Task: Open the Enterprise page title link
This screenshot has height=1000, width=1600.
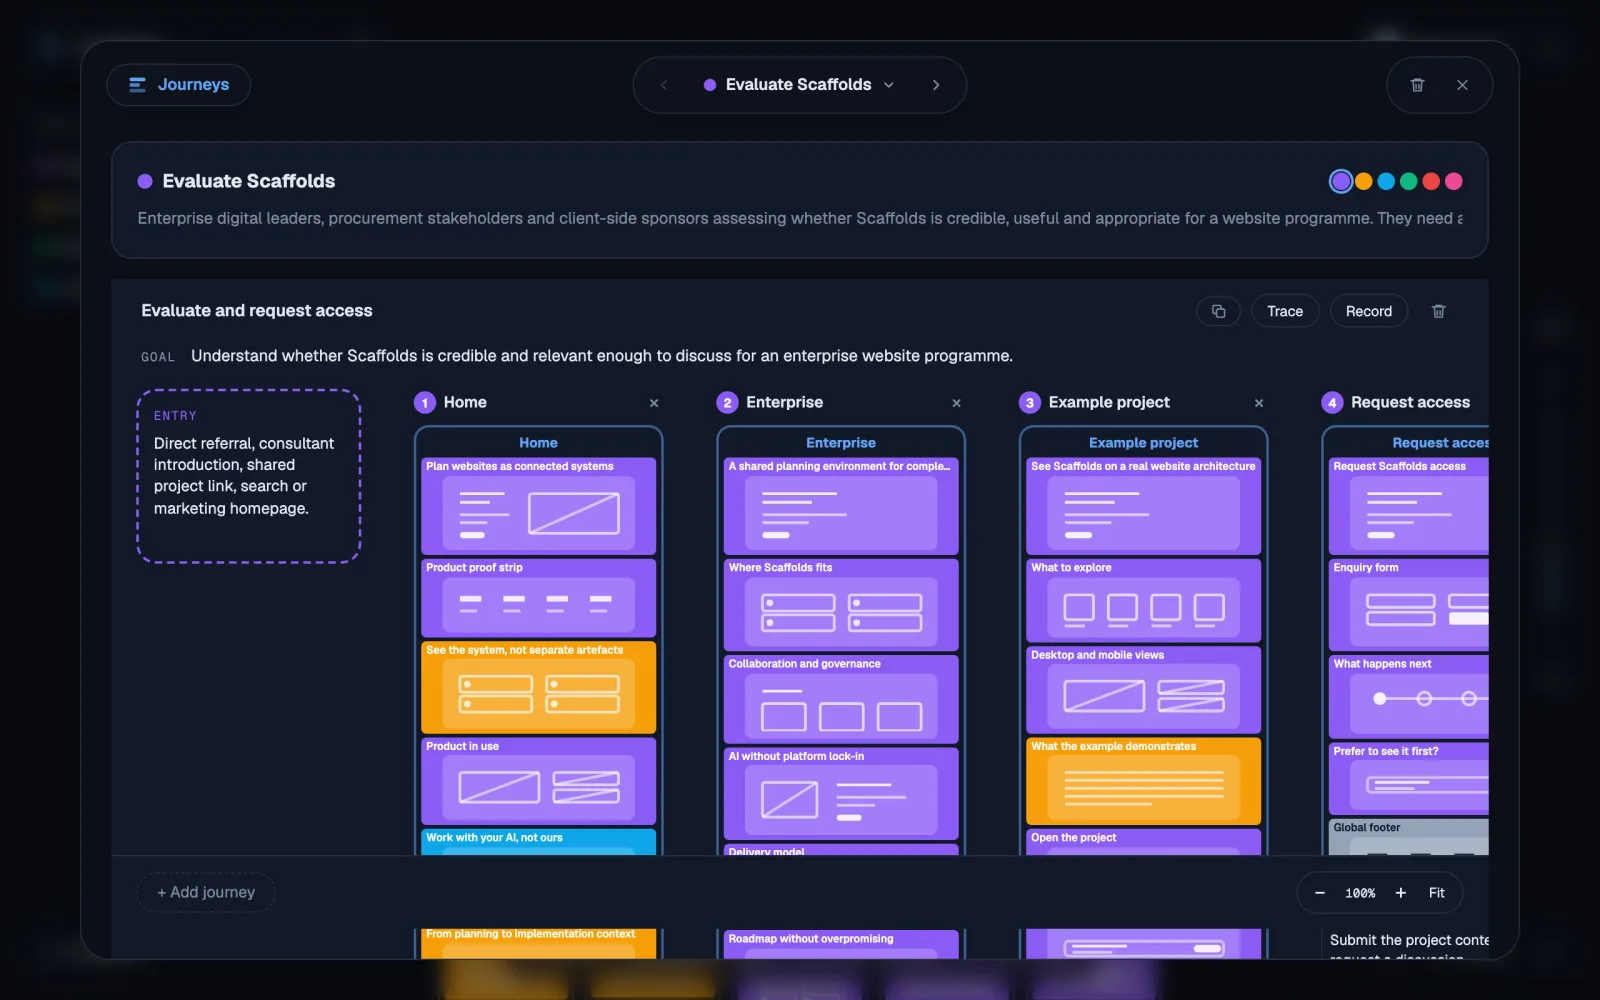Action: tap(841, 443)
